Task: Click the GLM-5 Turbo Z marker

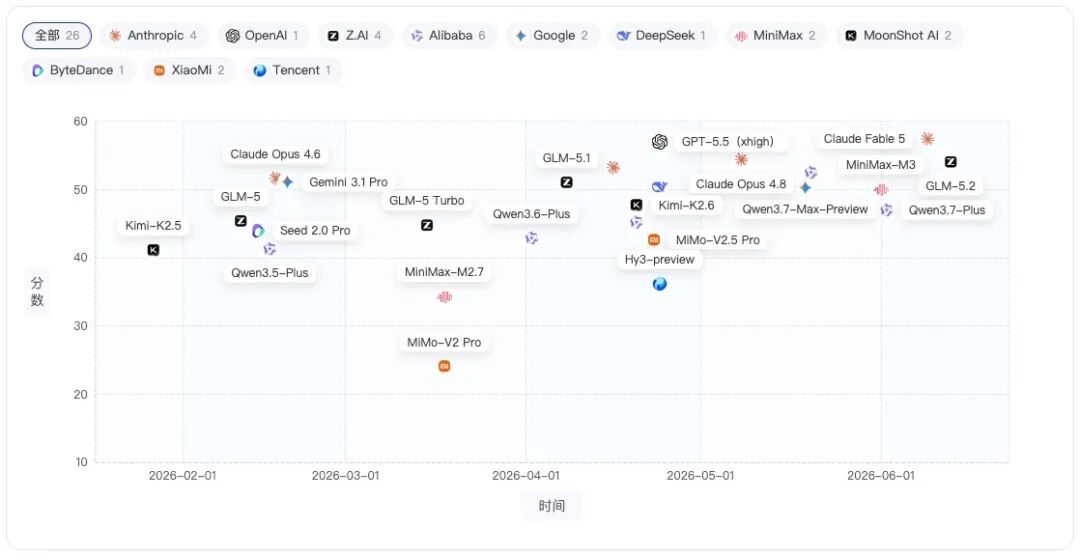Action: click(x=427, y=225)
